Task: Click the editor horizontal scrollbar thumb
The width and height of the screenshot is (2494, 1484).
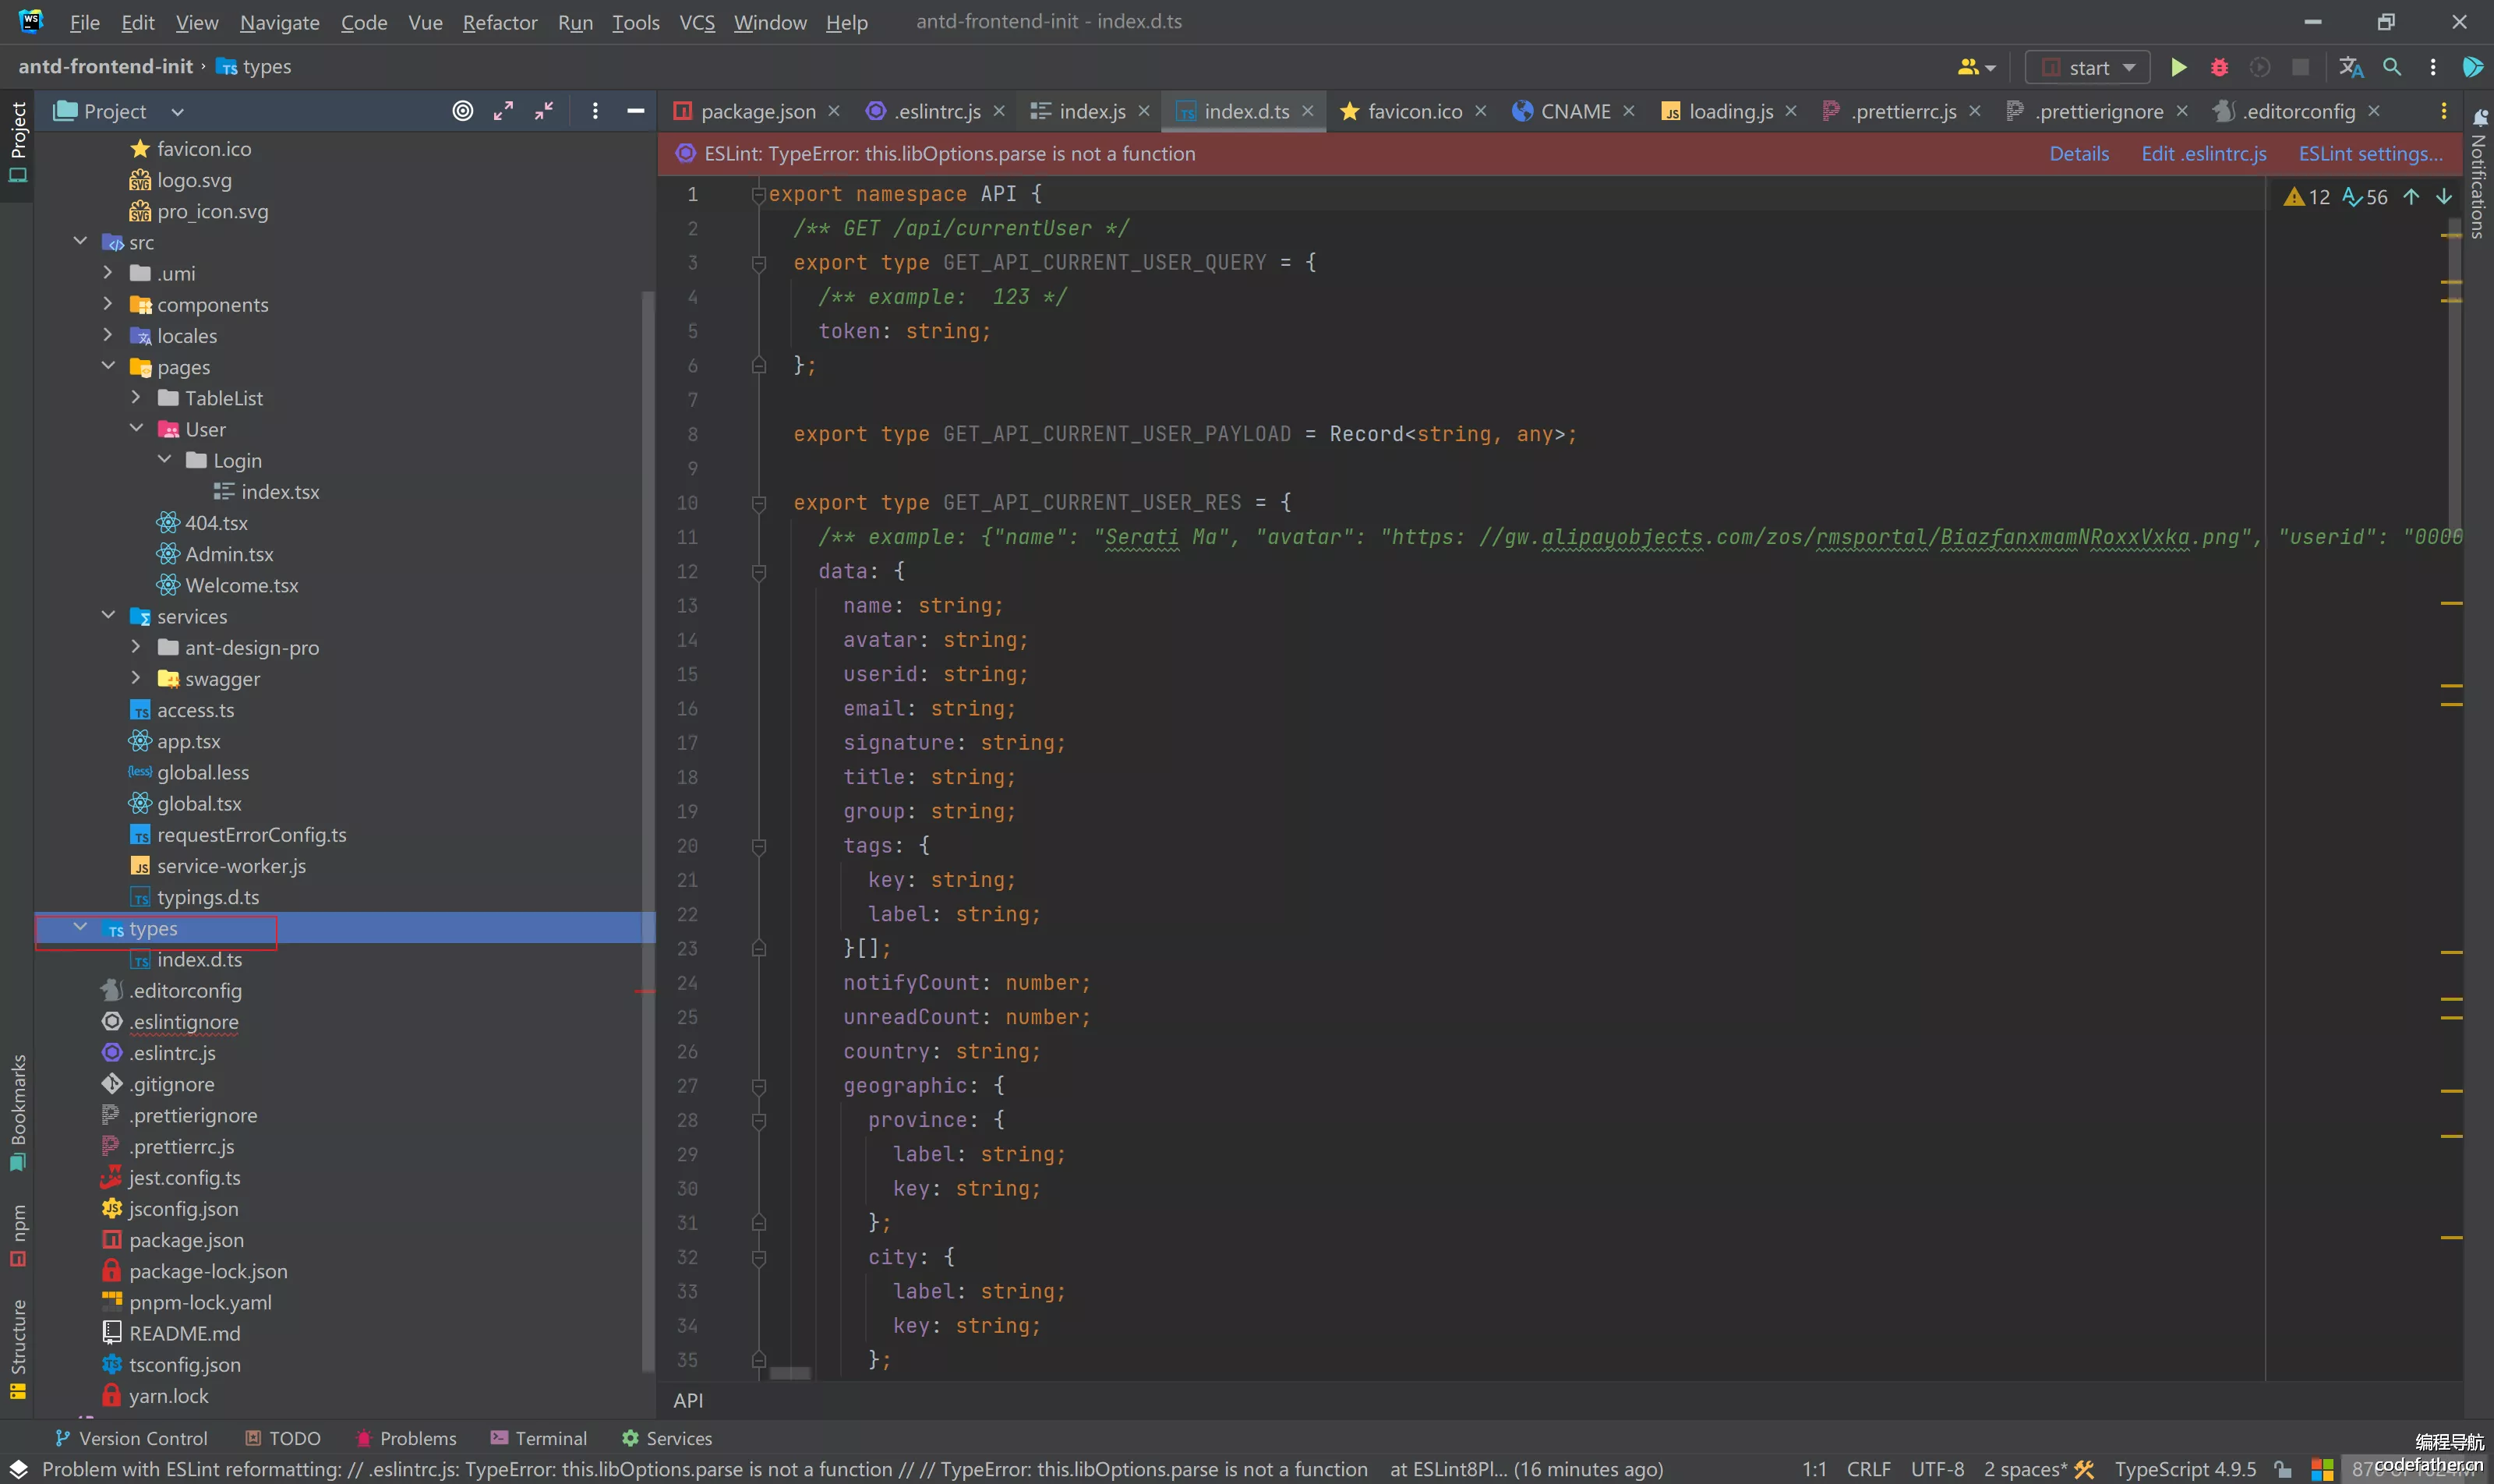Action: [x=790, y=1374]
